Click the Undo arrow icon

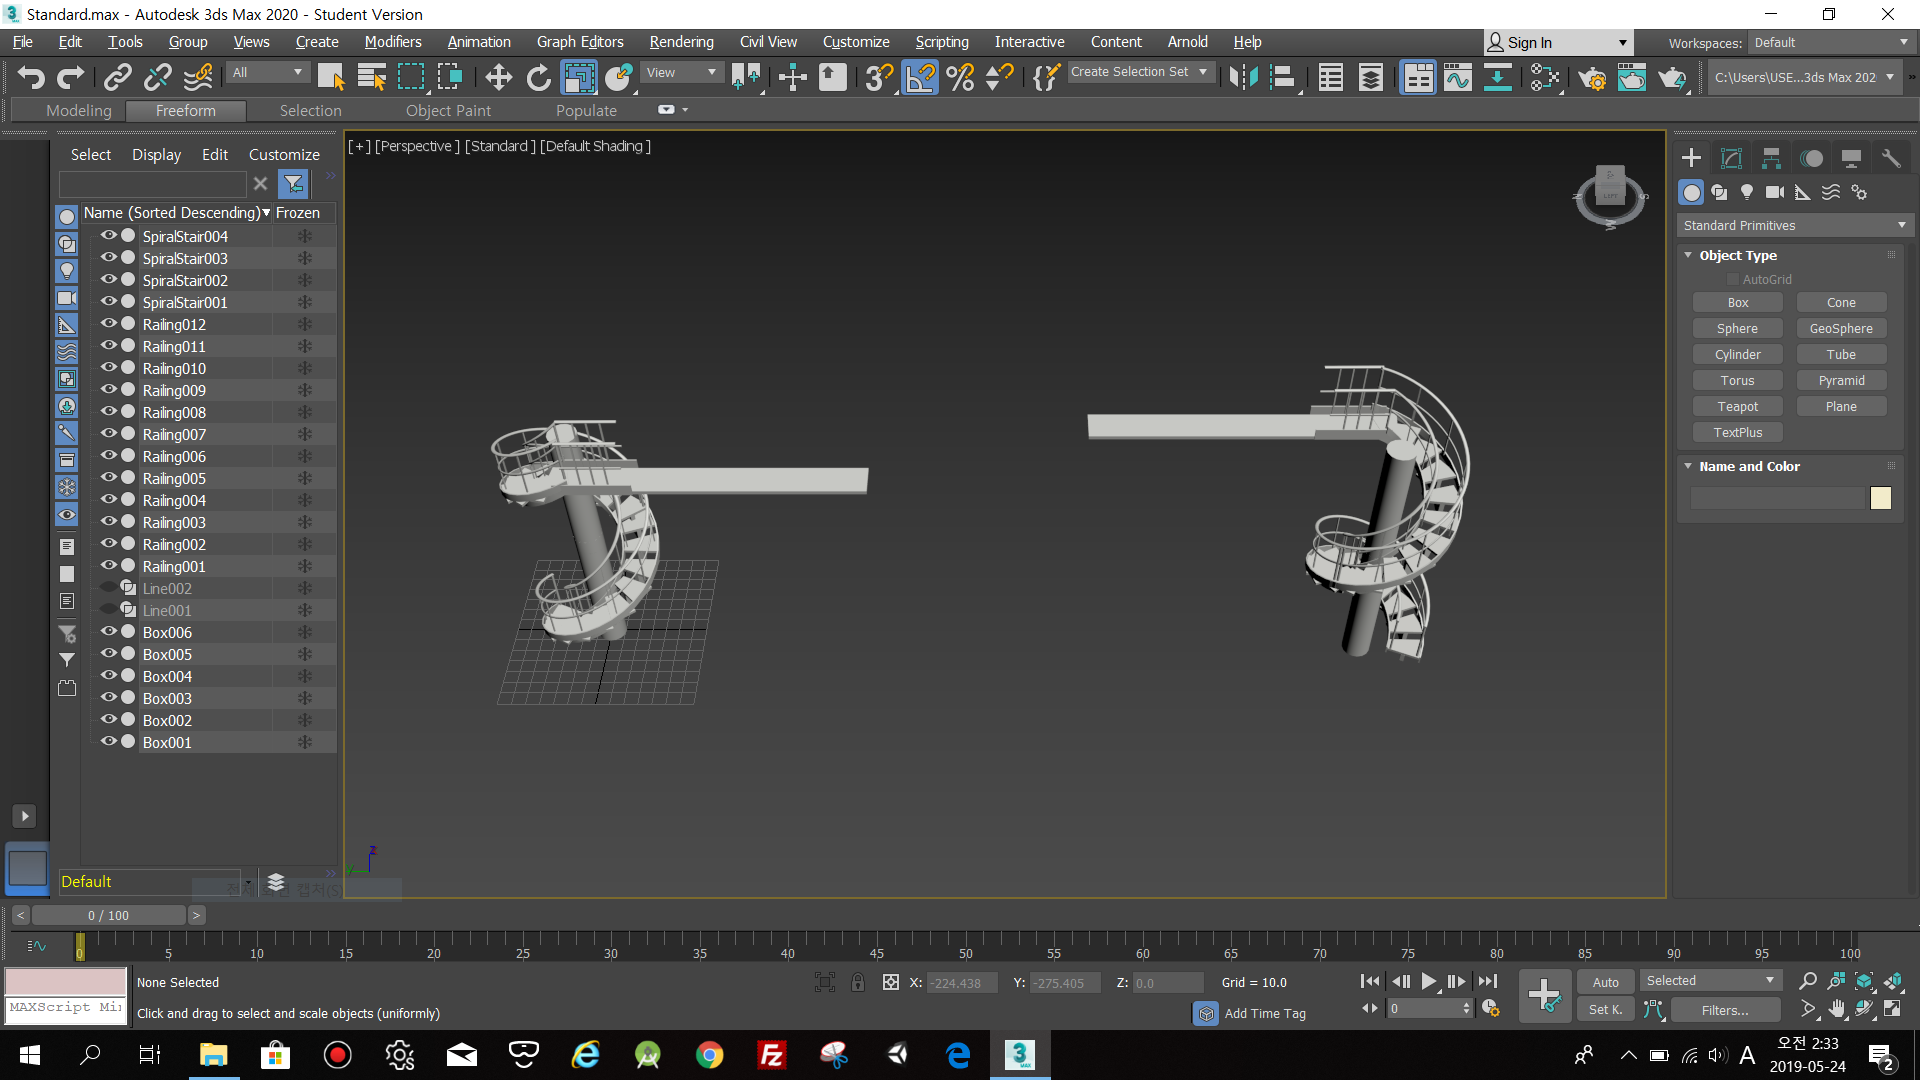pyautogui.click(x=31, y=77)
